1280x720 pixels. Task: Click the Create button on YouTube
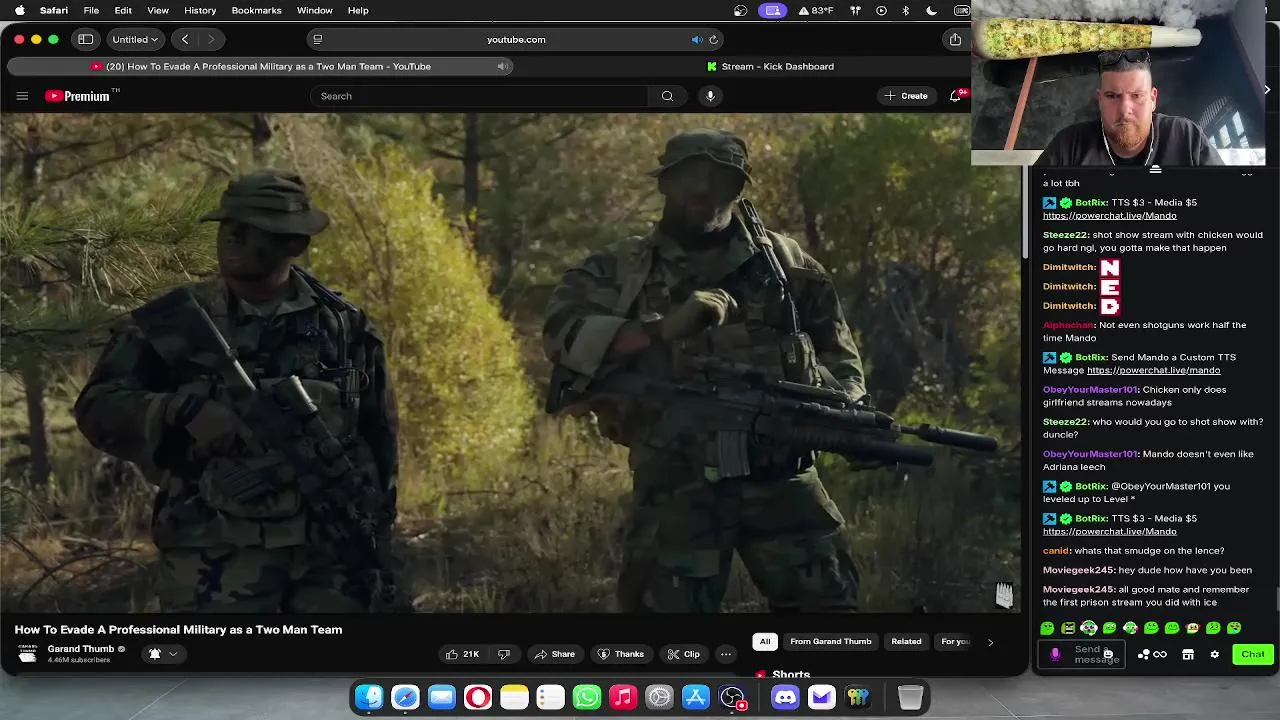point(906,96)
